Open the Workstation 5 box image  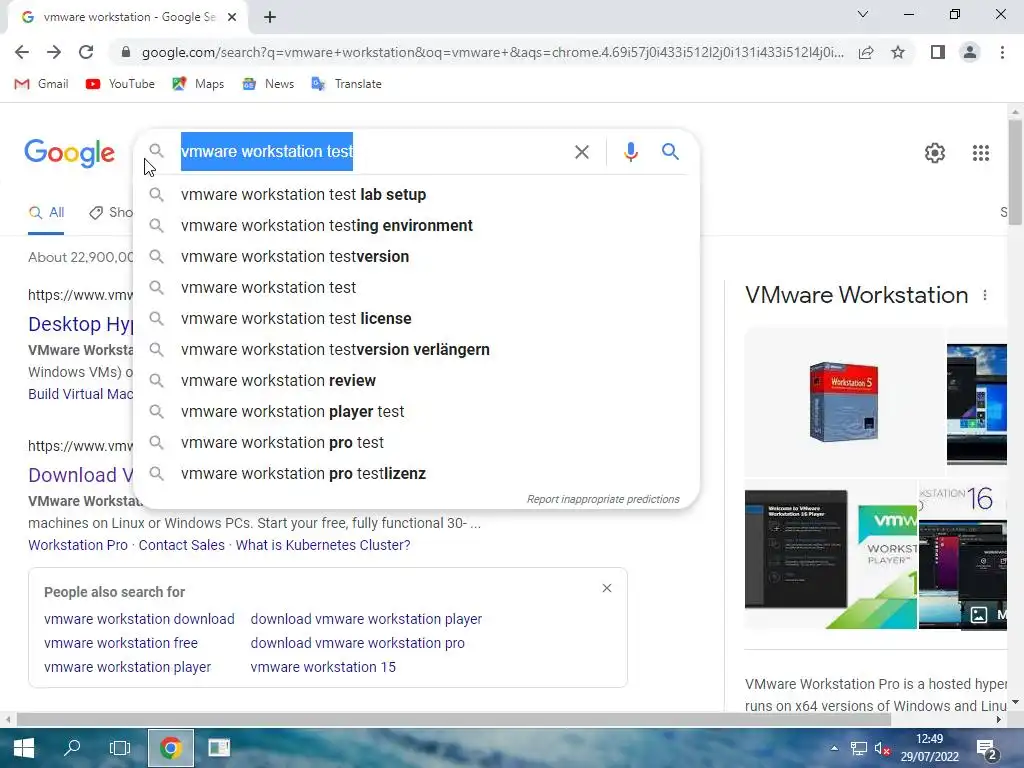pyautogui.click(x=844, y=401)
